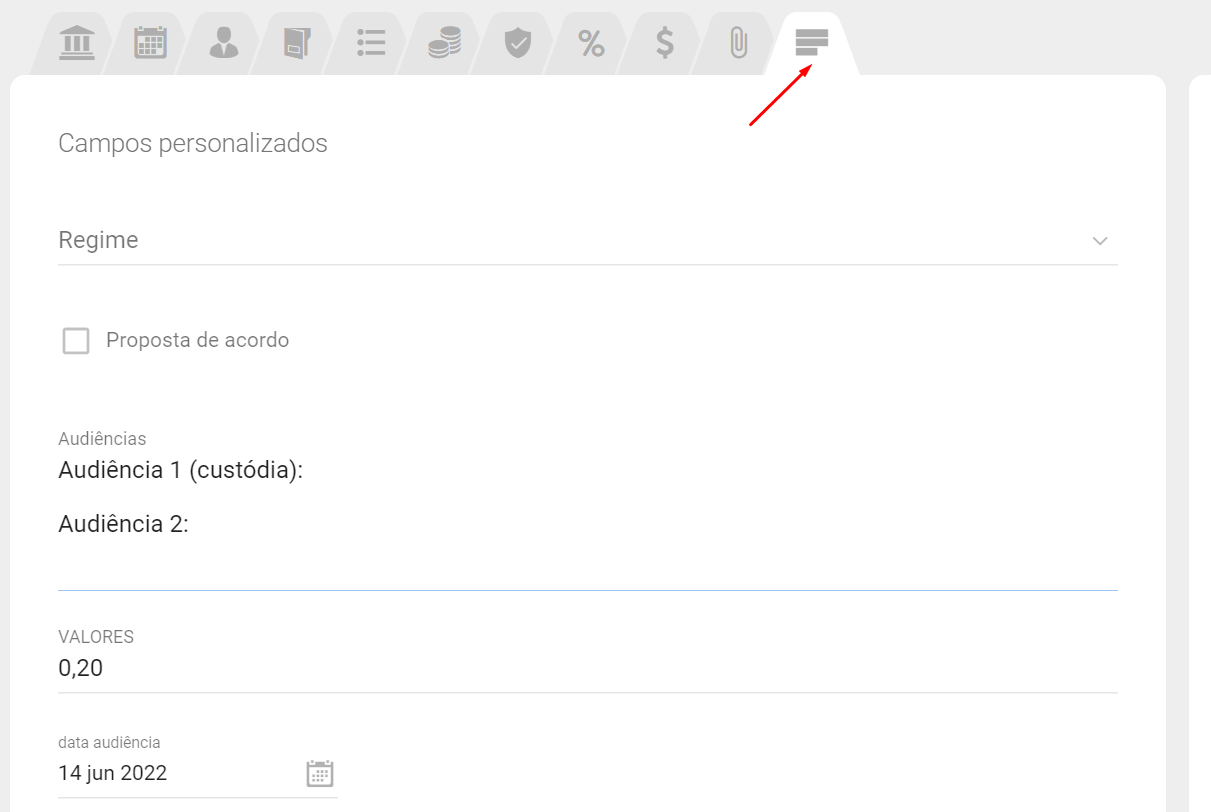Place cursor on the Audiência 2 line
The height and width of the screenshot is (812, 1211).
click(x=124, y=524)
